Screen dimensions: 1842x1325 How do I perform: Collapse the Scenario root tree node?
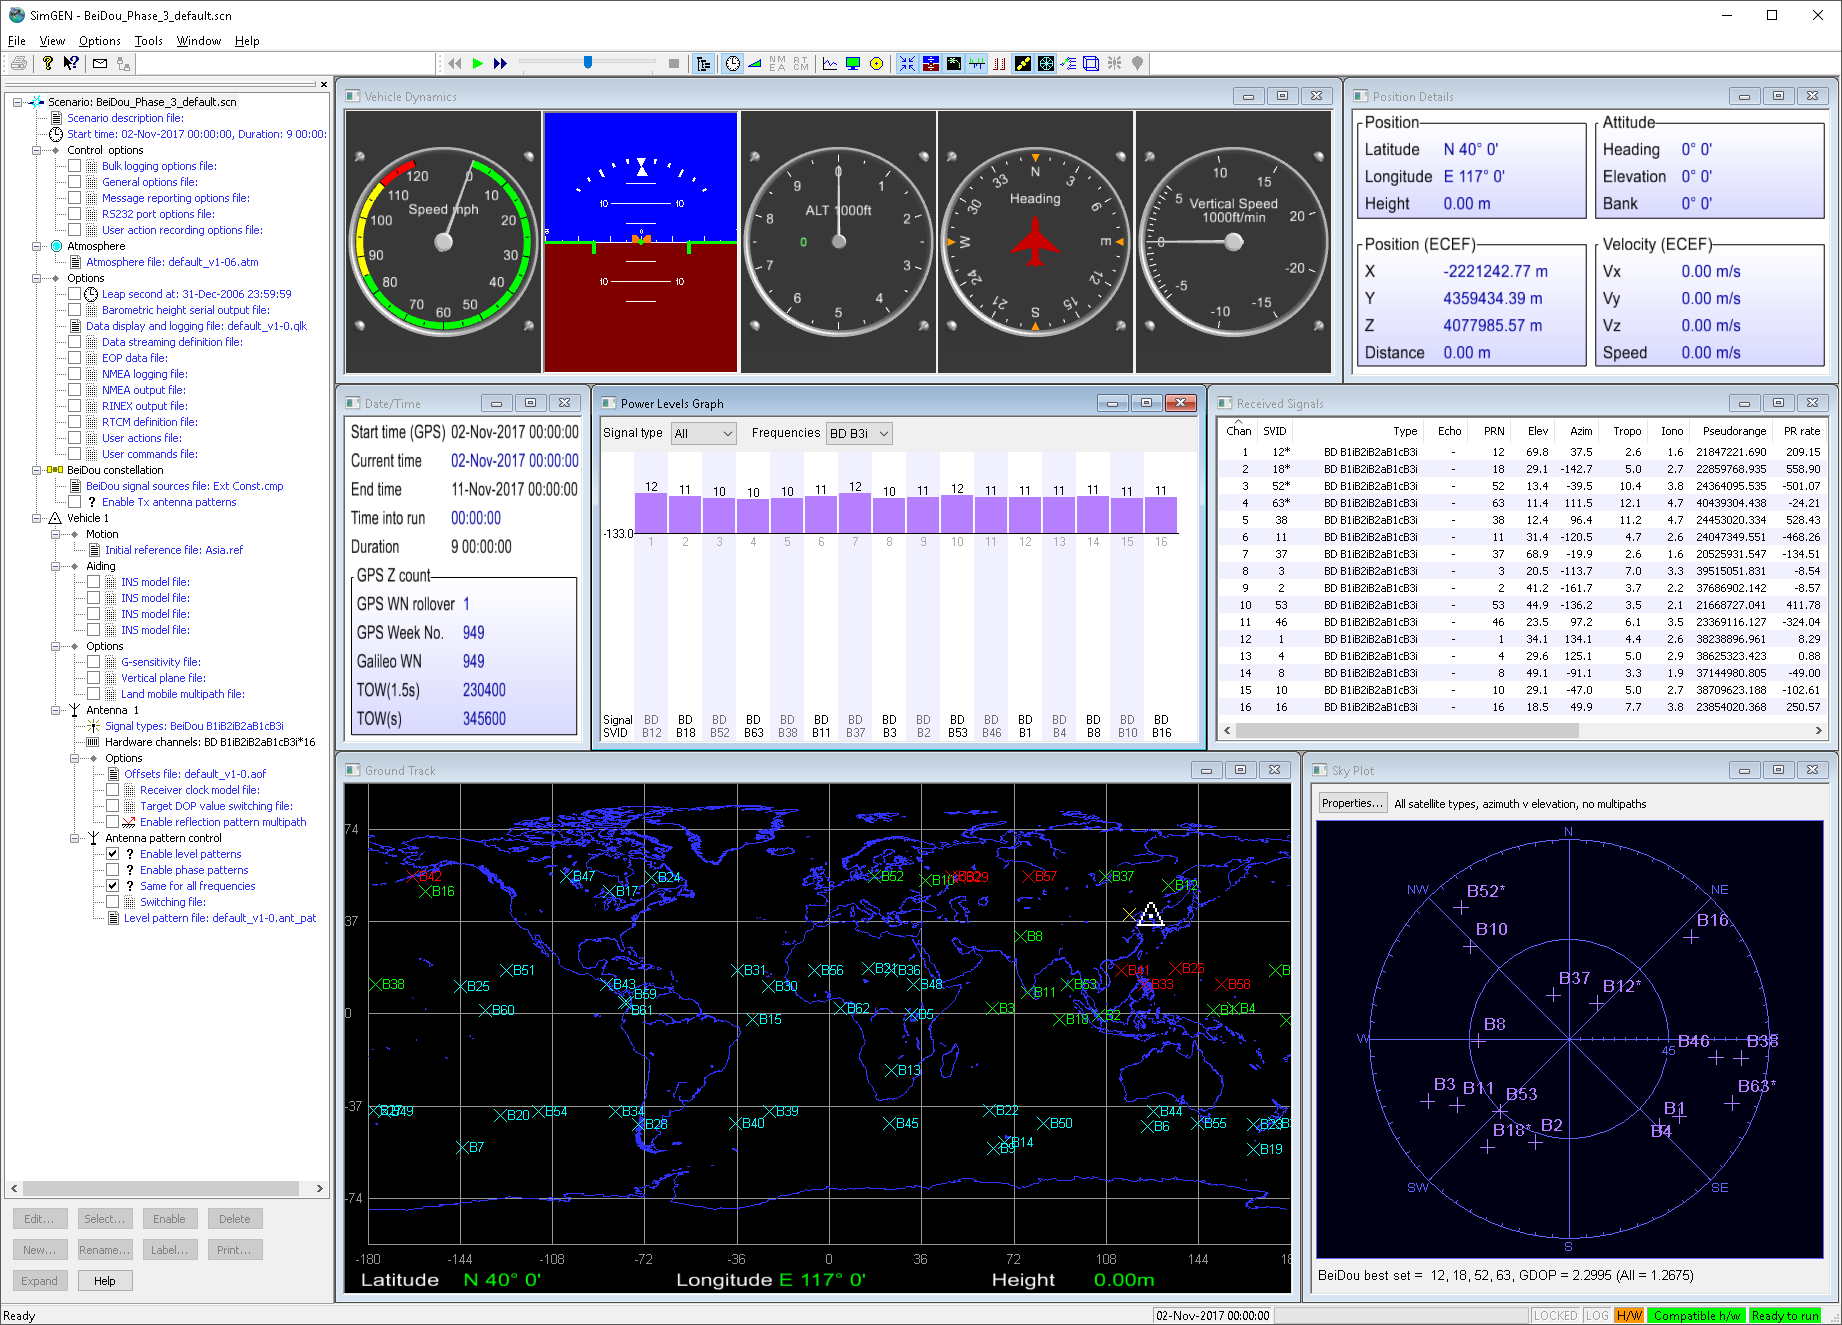pos(18,102)
